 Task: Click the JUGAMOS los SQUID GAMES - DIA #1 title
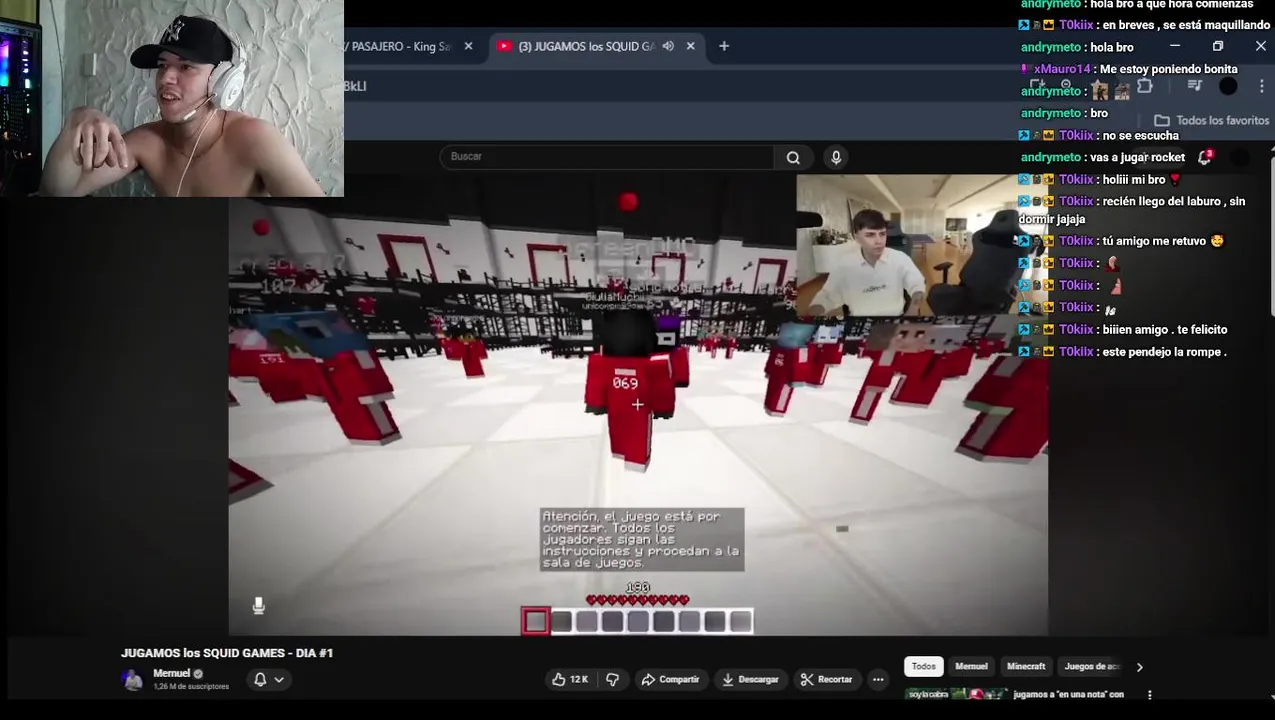pyautogui.click(x=227, y=653)
